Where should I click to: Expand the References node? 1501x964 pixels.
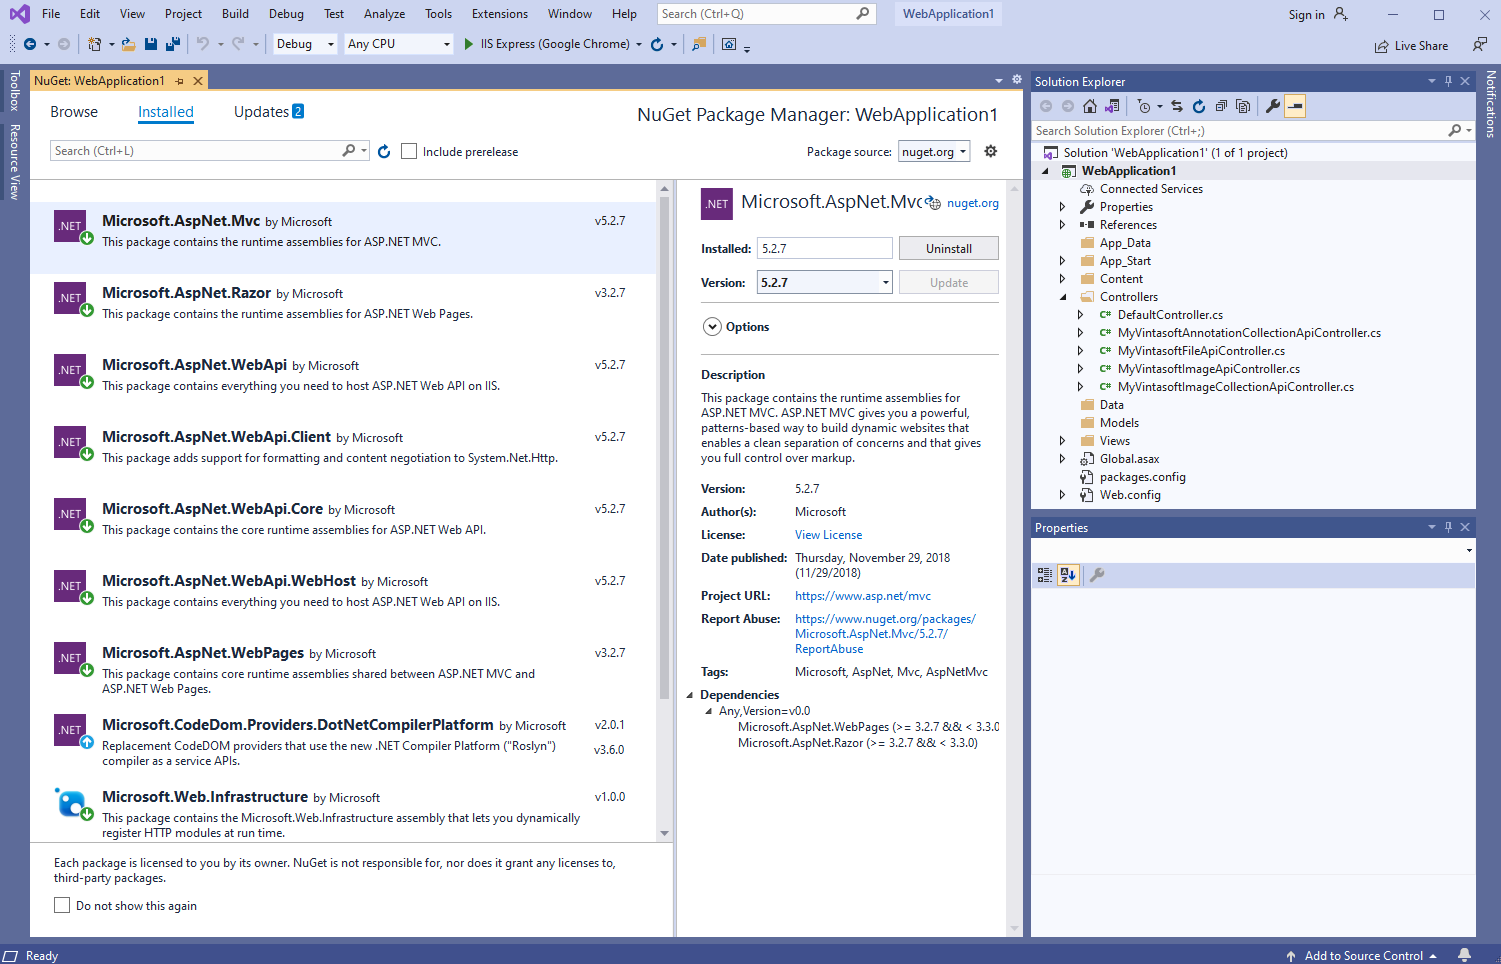1063,225
